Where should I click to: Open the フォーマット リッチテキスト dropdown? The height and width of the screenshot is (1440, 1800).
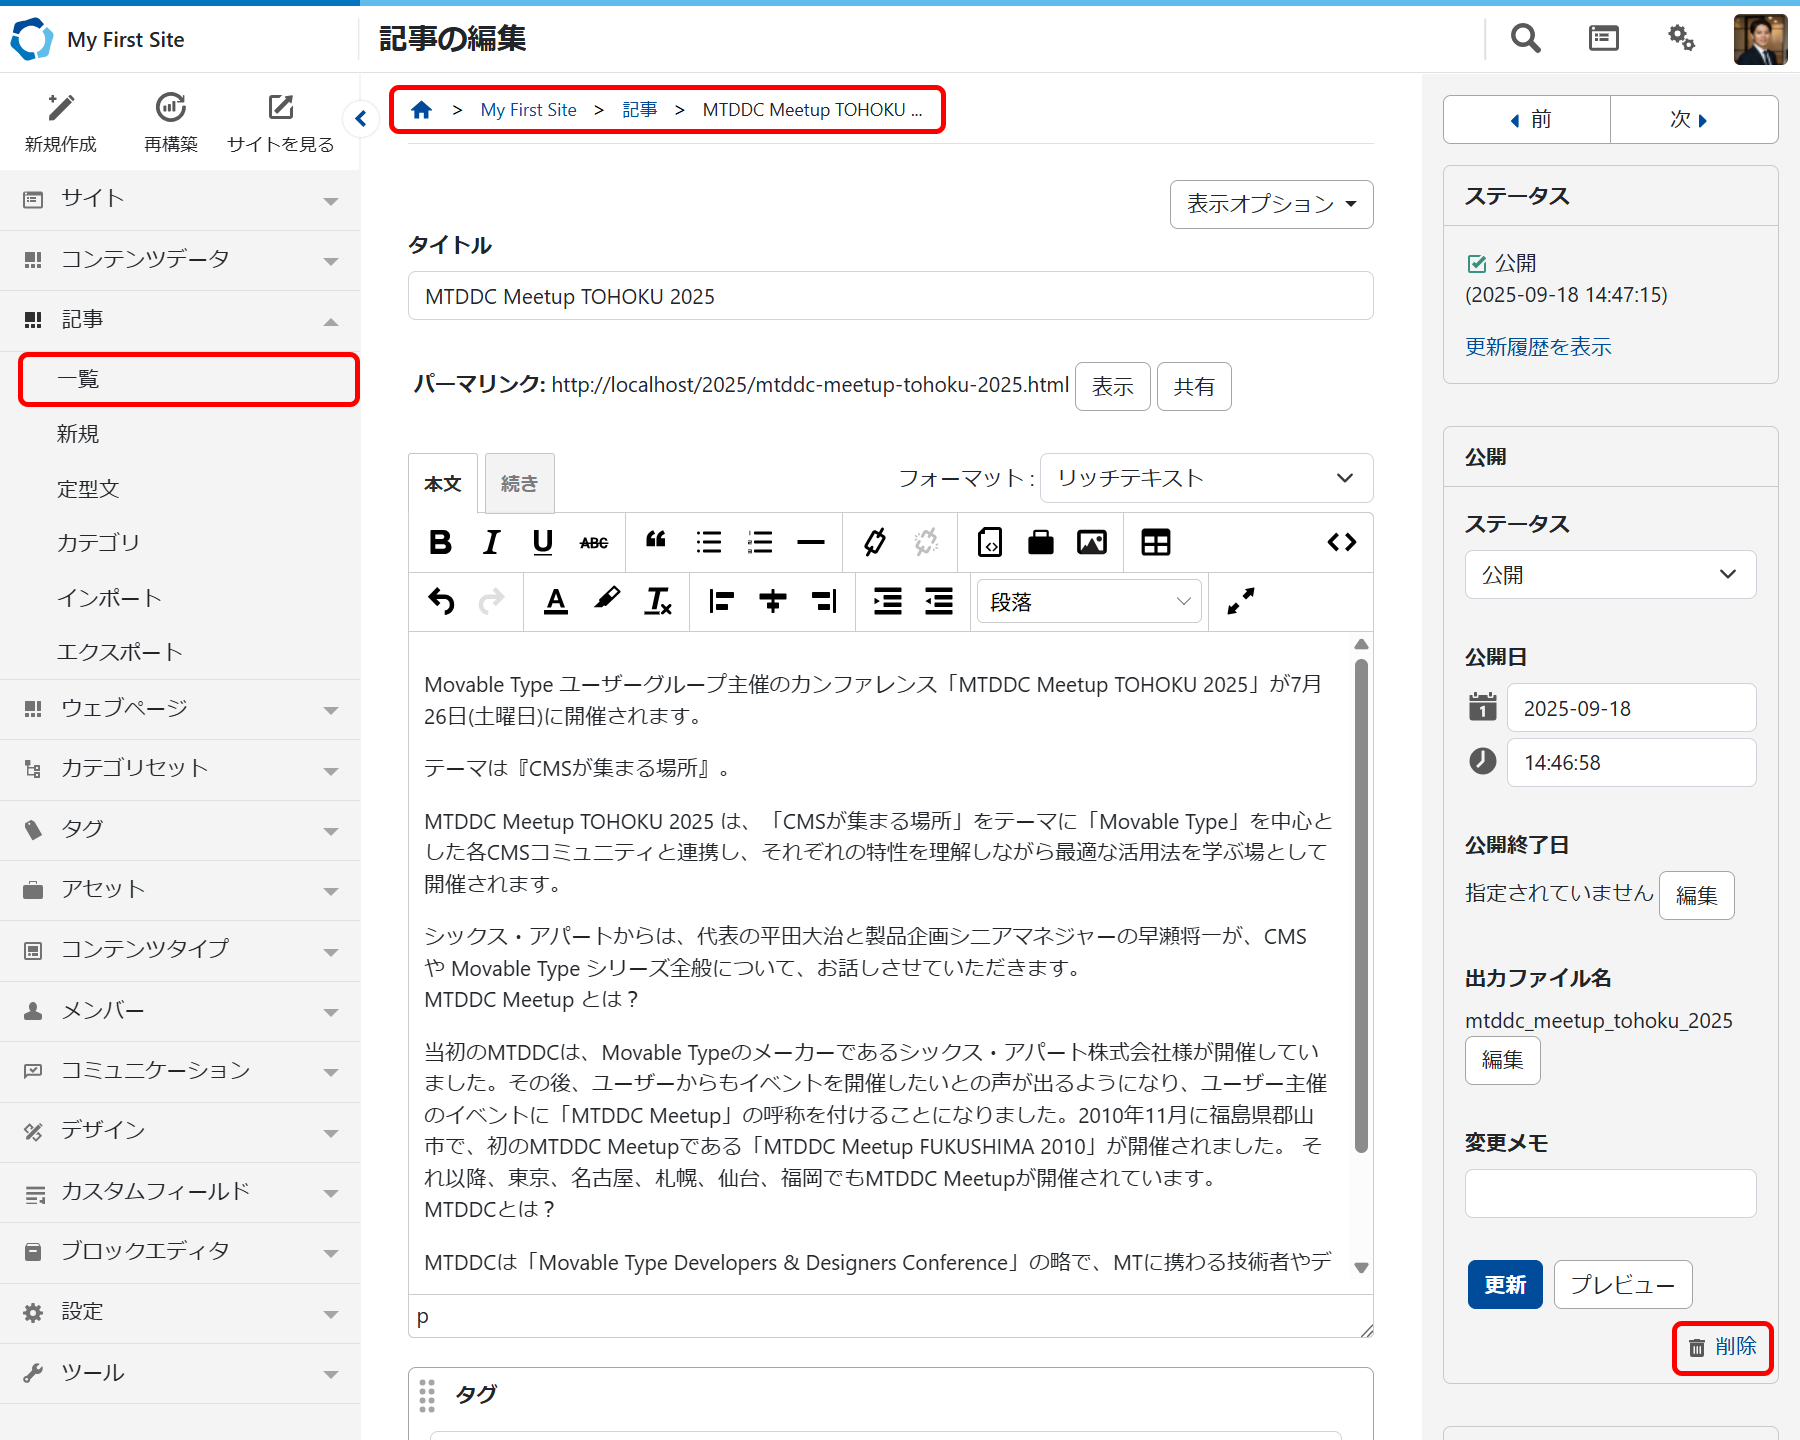tap(1206, 478)
